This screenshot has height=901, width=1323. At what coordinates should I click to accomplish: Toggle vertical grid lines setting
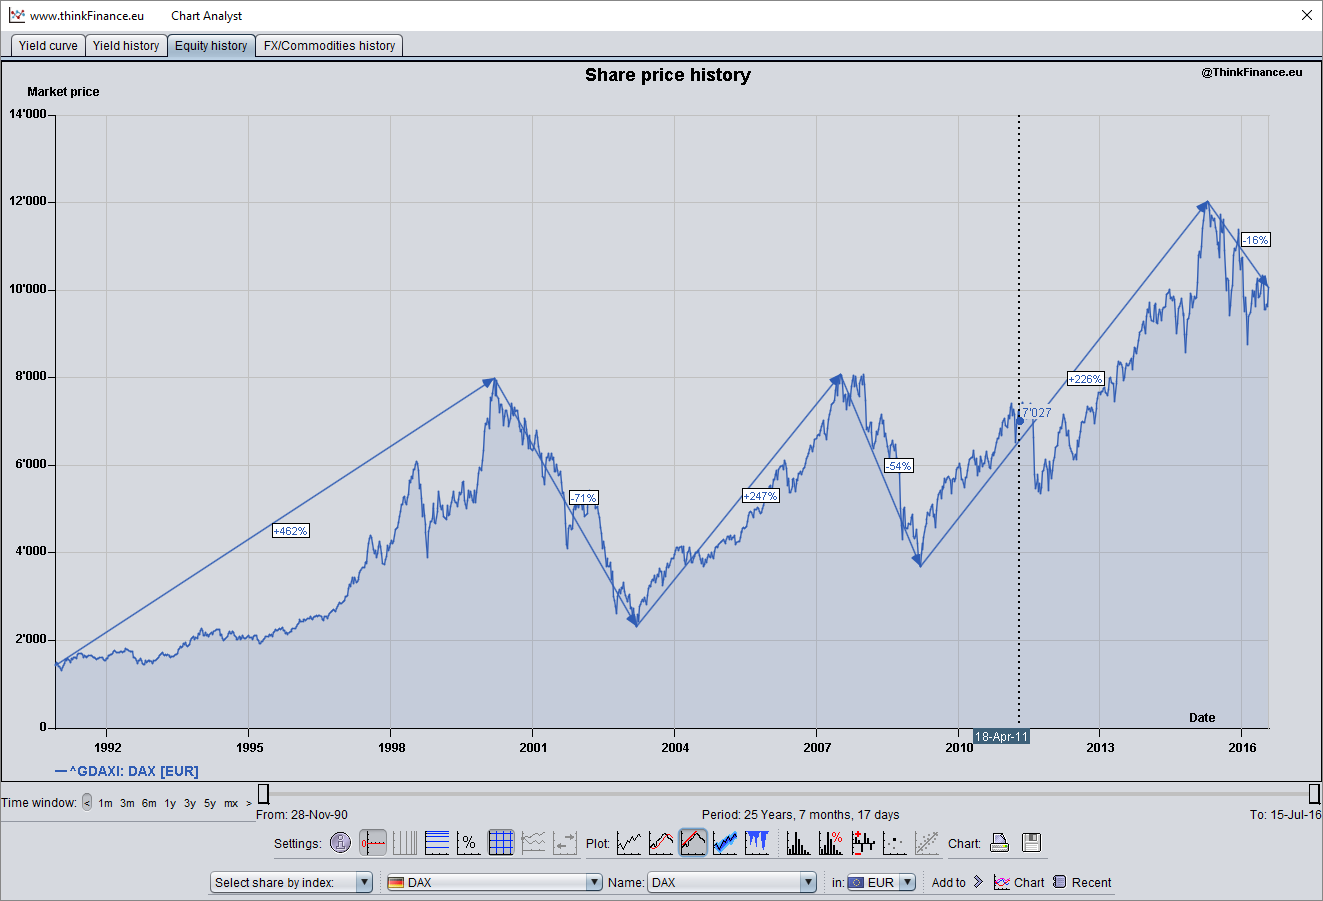[x=405, y=843]
